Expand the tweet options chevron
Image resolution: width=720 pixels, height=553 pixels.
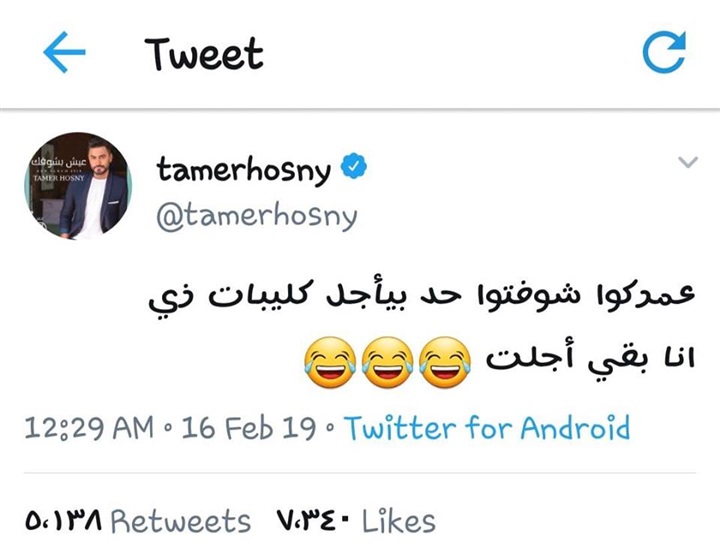click(688, 162)
